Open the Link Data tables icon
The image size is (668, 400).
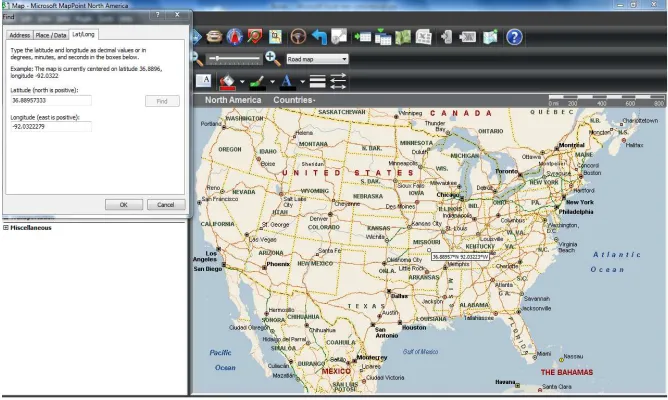coord(383,37)
